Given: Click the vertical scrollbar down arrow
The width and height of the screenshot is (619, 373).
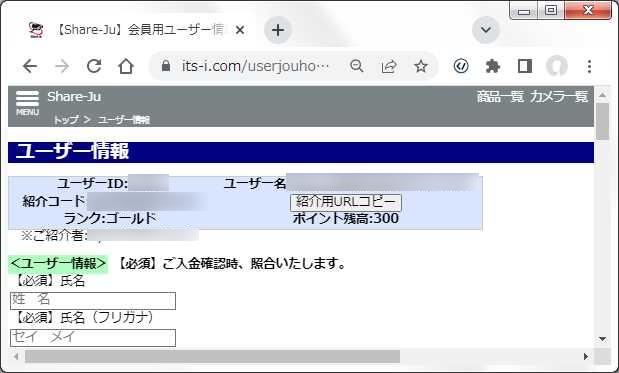Looking at the screenshot, I should 602,339.
